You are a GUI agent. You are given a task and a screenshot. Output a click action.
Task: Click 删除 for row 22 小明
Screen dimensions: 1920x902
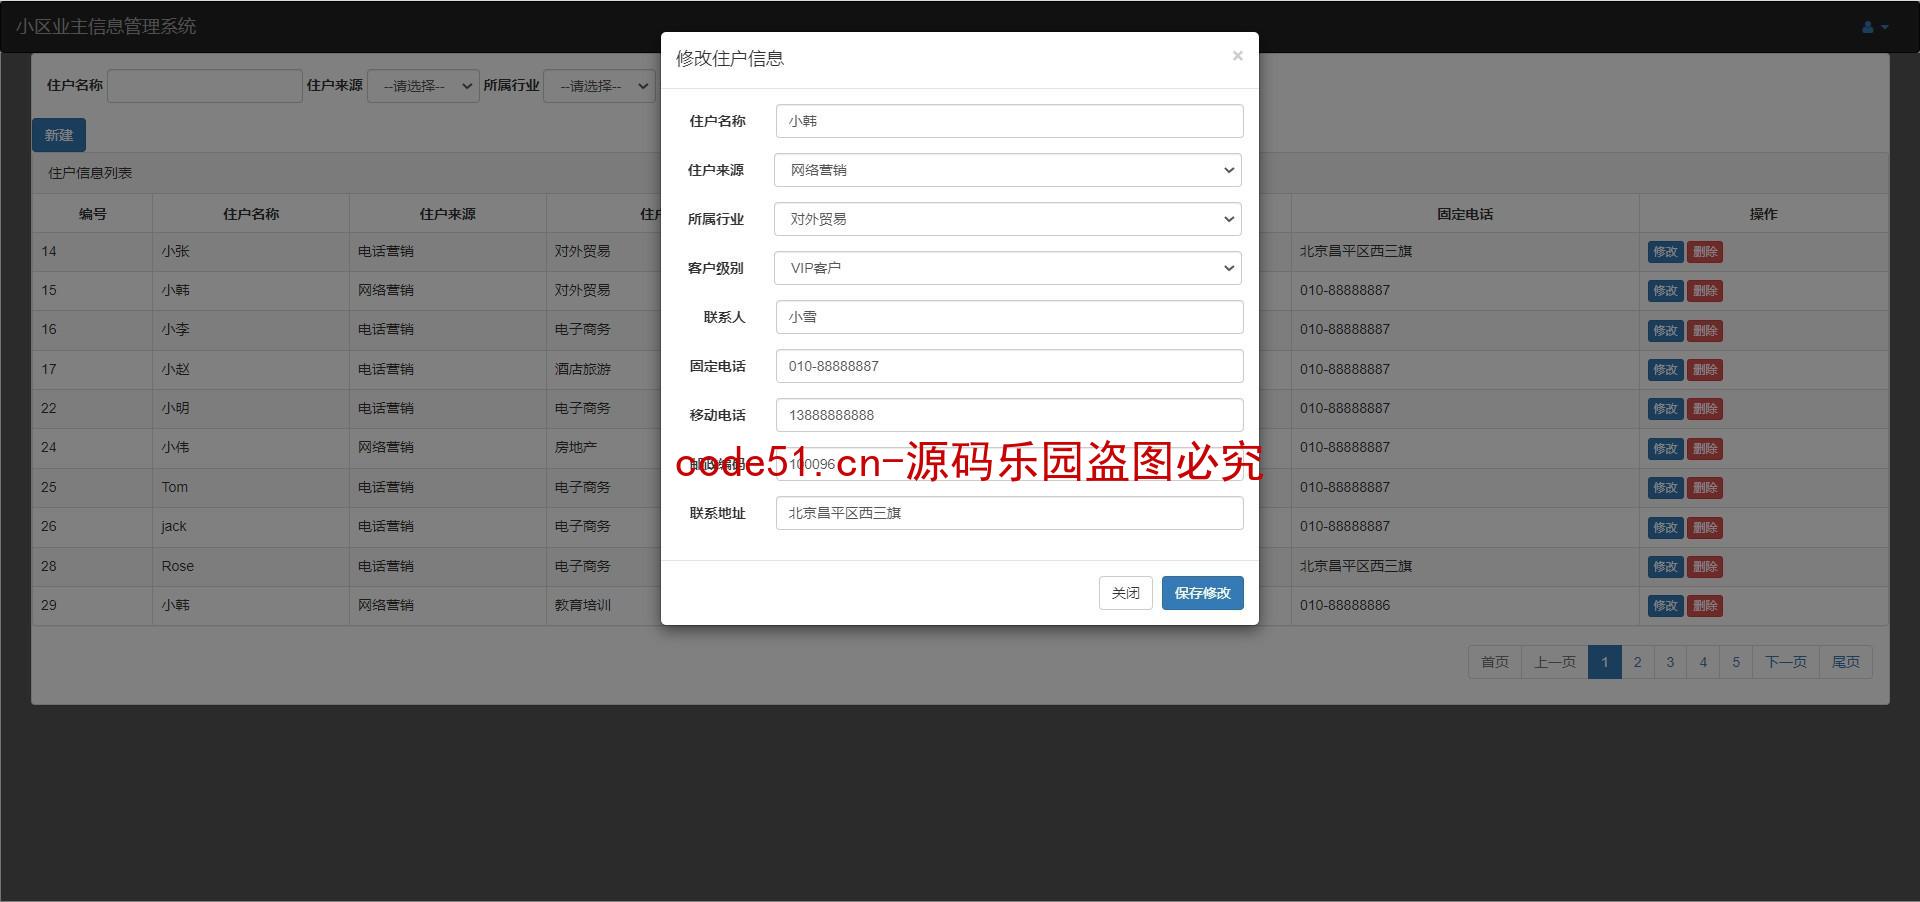(1705, 409)
